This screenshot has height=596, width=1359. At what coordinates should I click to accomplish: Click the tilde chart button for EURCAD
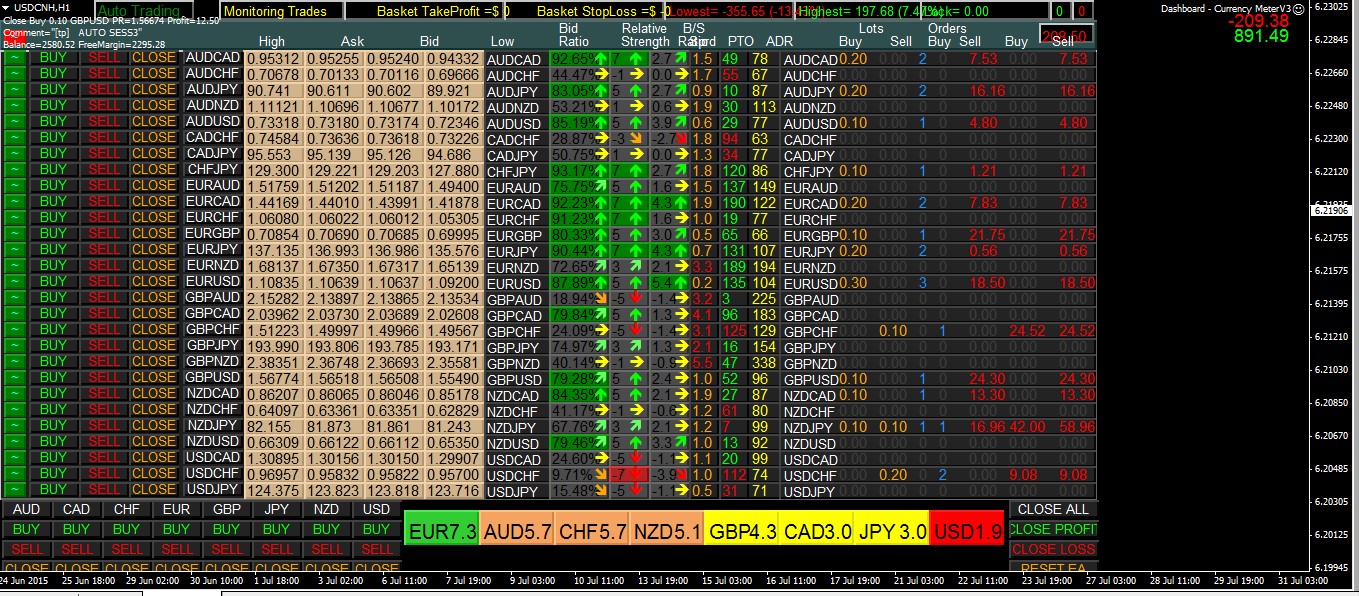(16, 202)
